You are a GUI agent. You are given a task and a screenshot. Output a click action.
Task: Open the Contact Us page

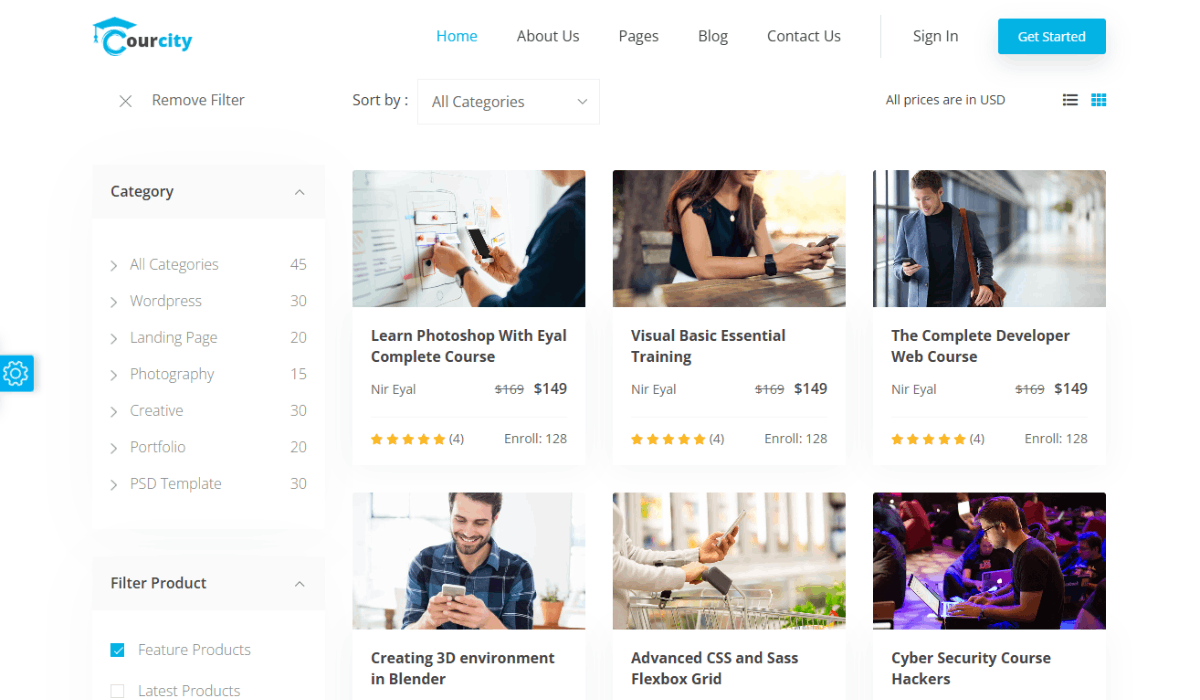804,36
